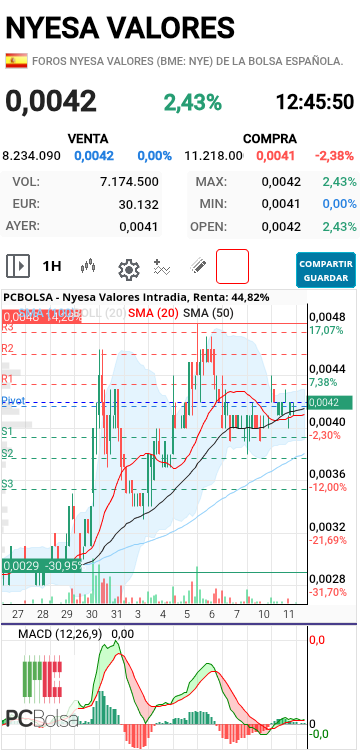Click the green 0,0042 price tag on axis

pos(331,403)
